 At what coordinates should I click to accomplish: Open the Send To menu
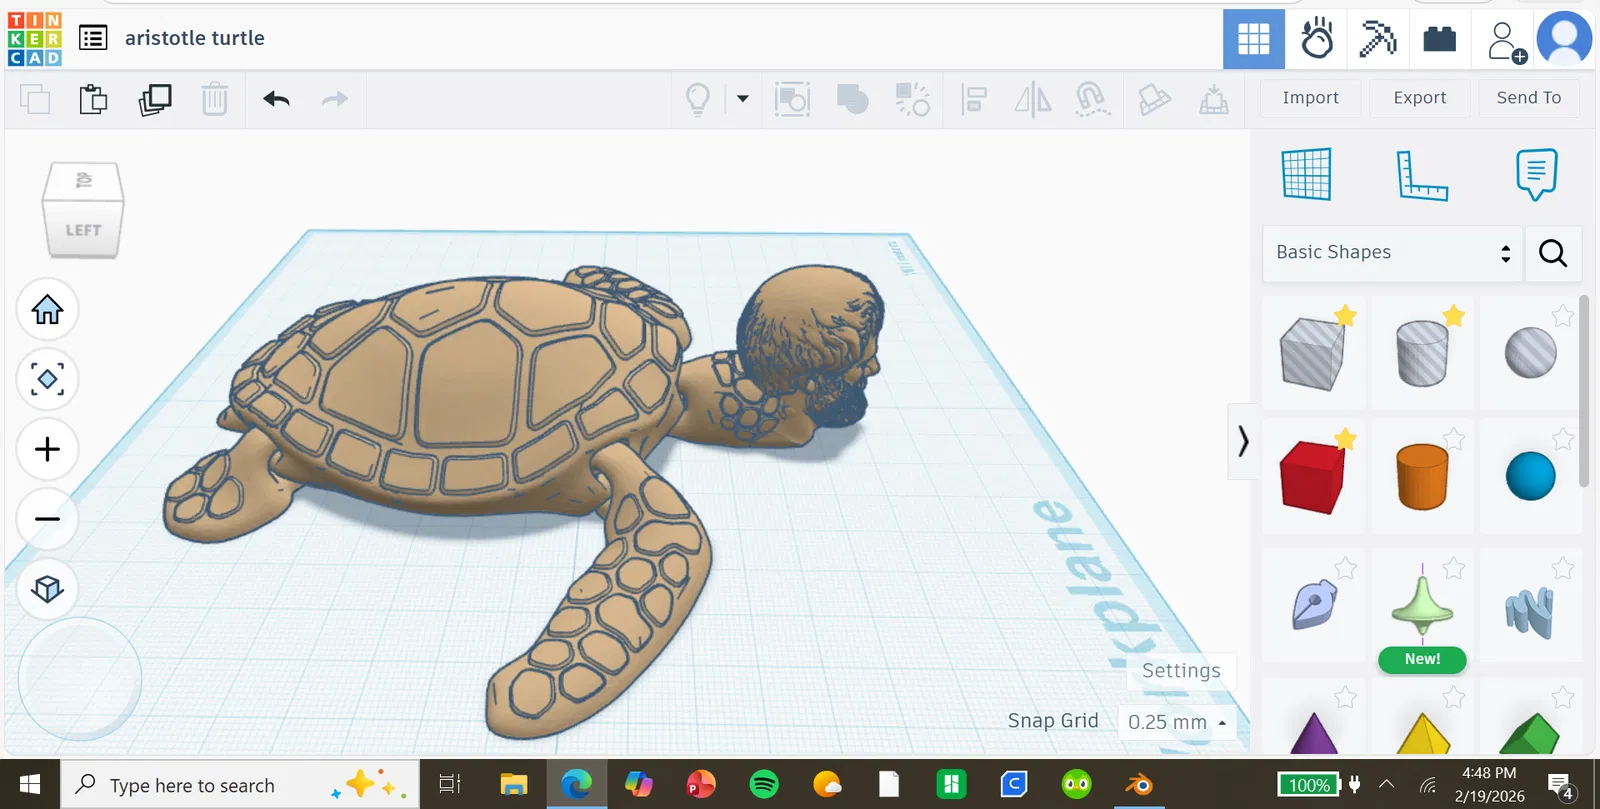pos(1528,98)
